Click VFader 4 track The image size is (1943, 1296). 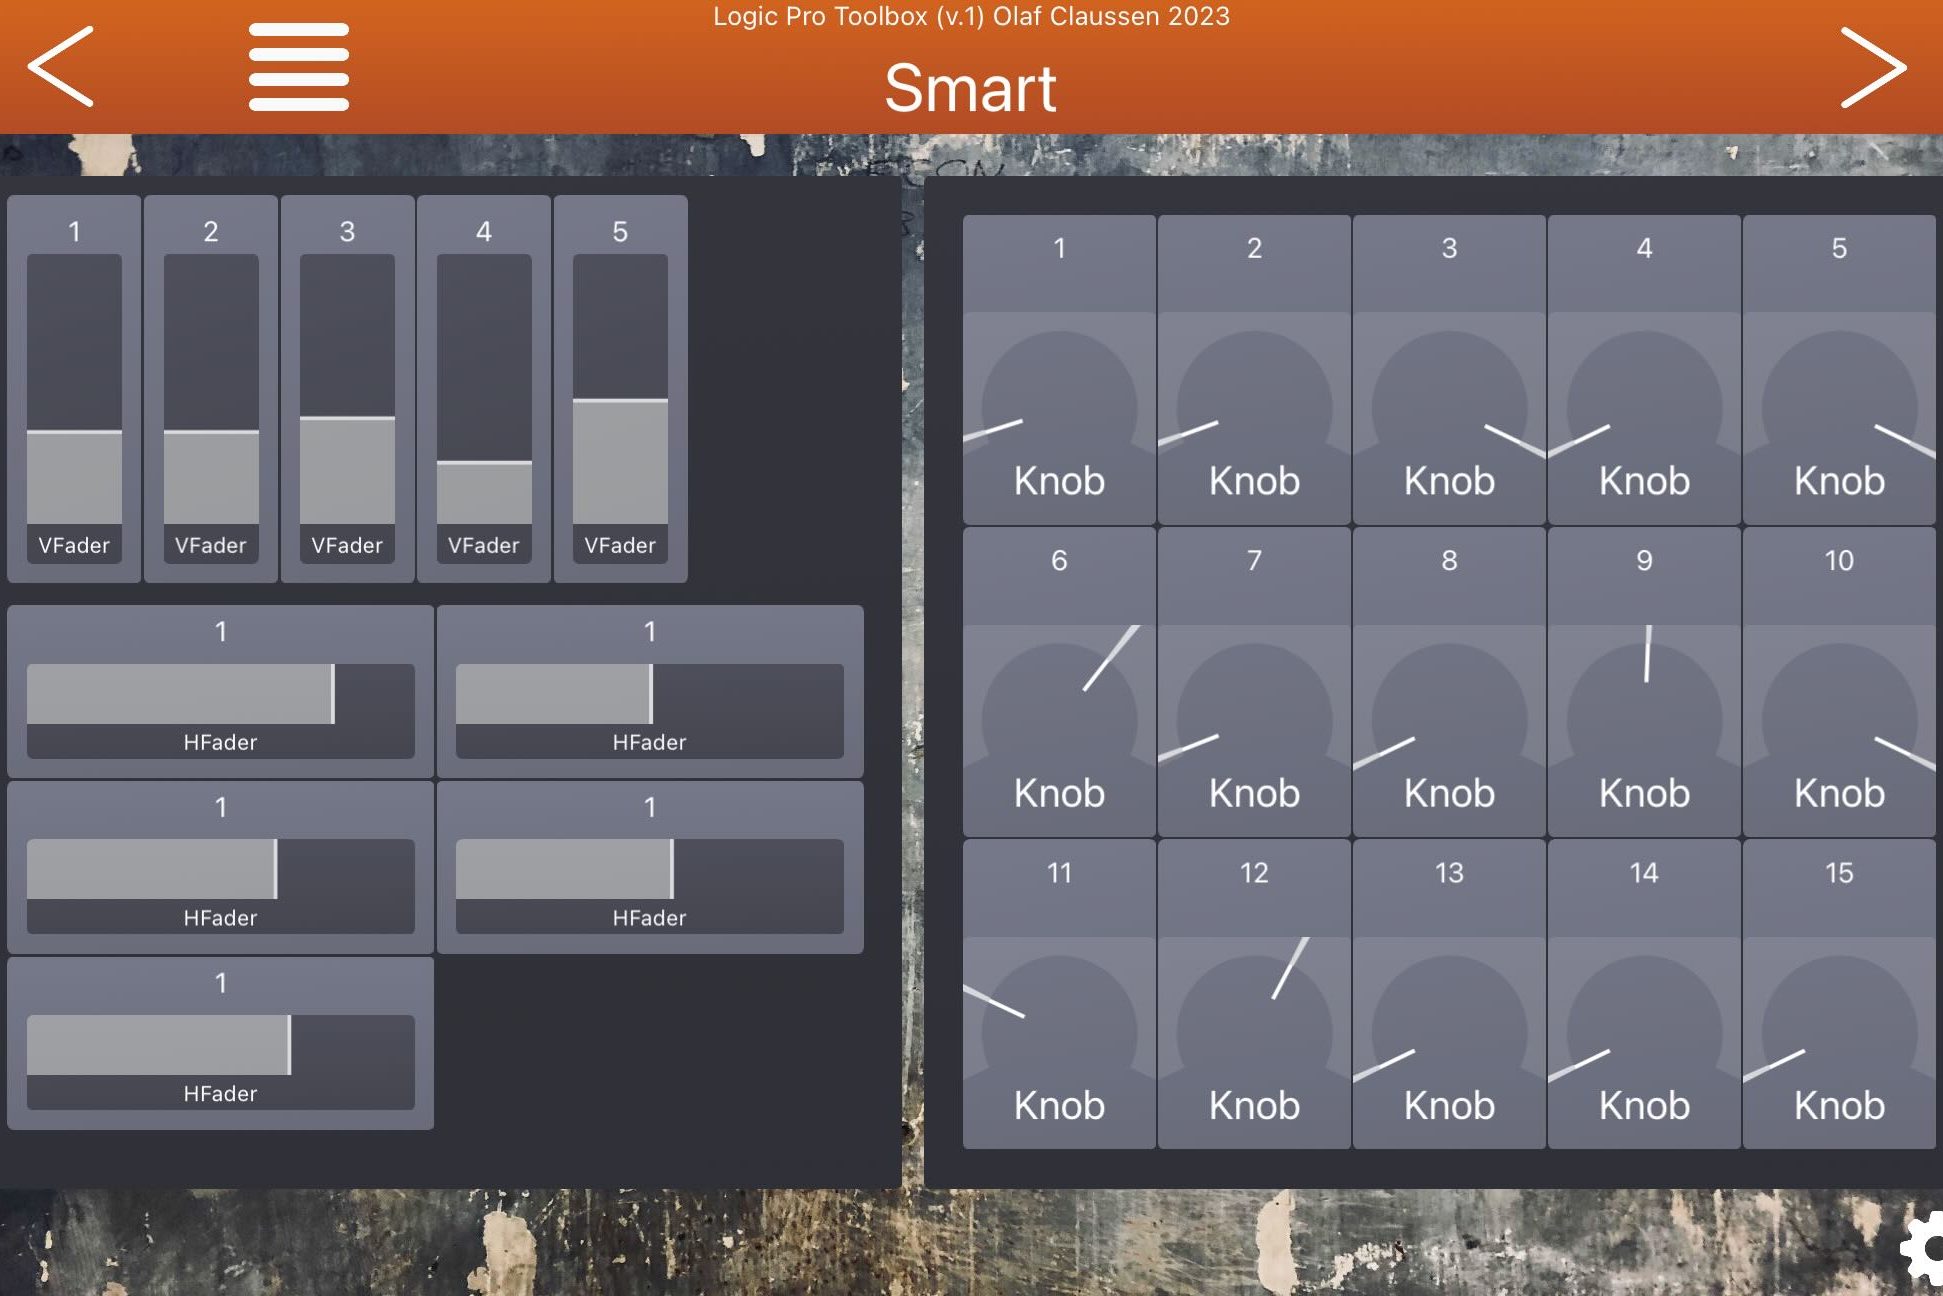[x=484, y=389]
